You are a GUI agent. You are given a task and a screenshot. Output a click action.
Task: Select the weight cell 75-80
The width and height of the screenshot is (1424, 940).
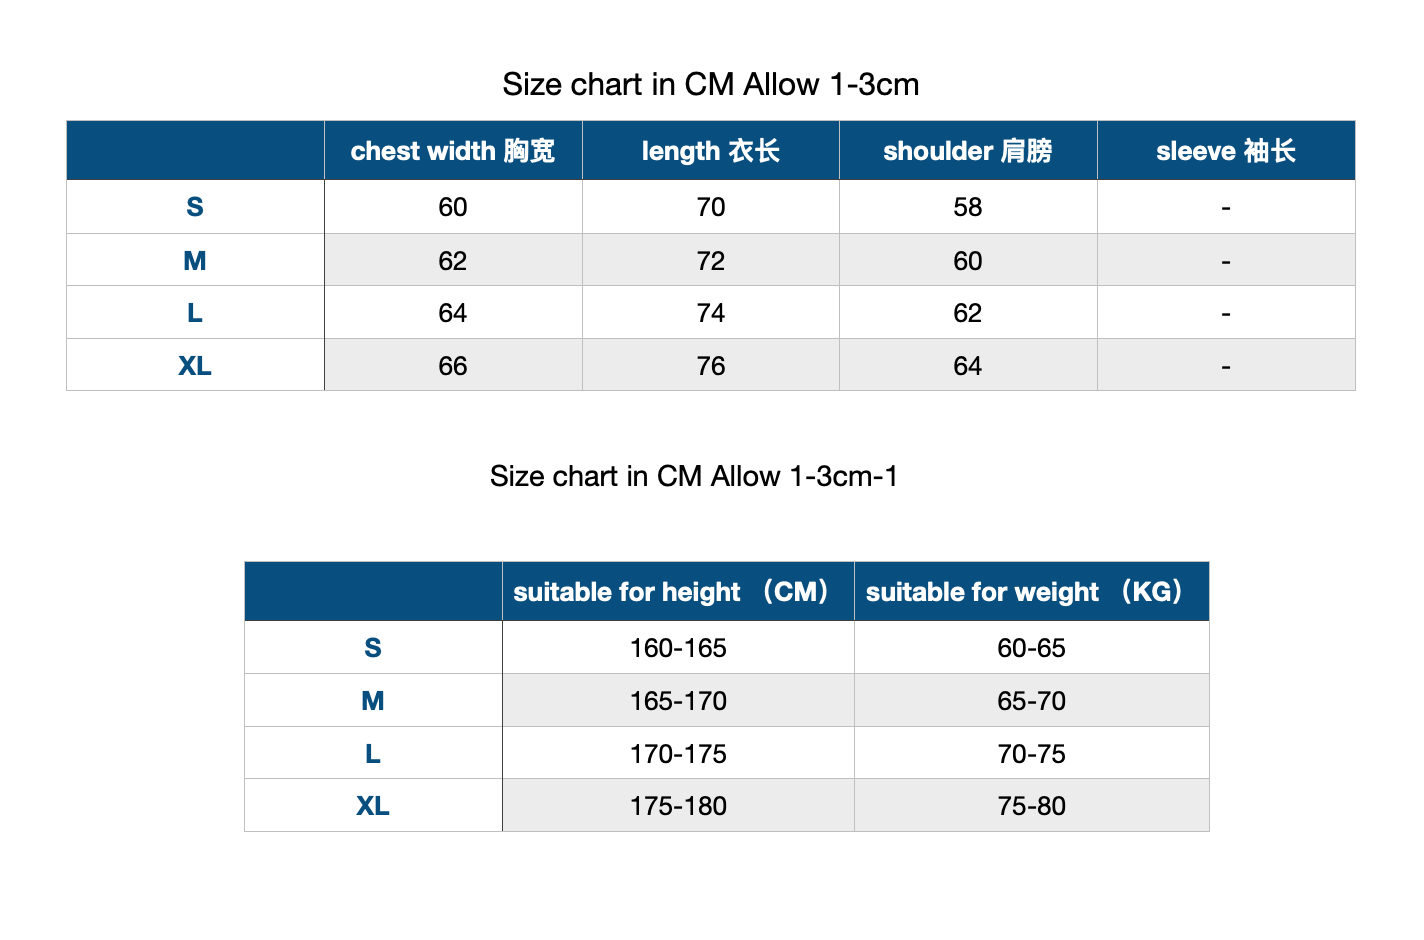pyautogui.click(x=1032, y=805)
